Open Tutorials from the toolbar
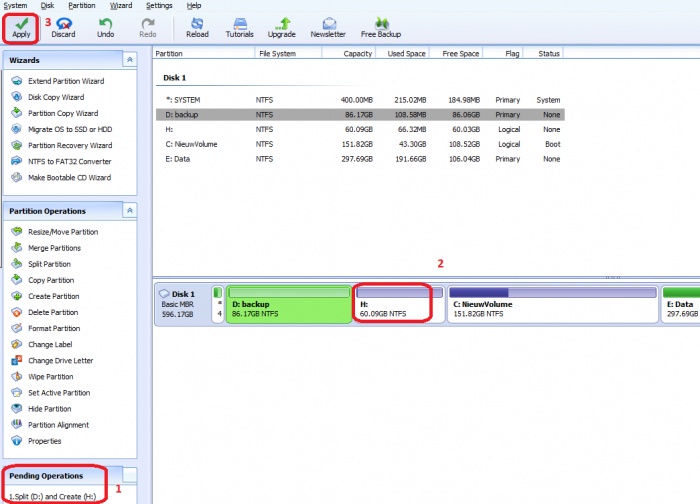Image resolution: width=700 pixels, height=504 pixels. click(239, 23)
